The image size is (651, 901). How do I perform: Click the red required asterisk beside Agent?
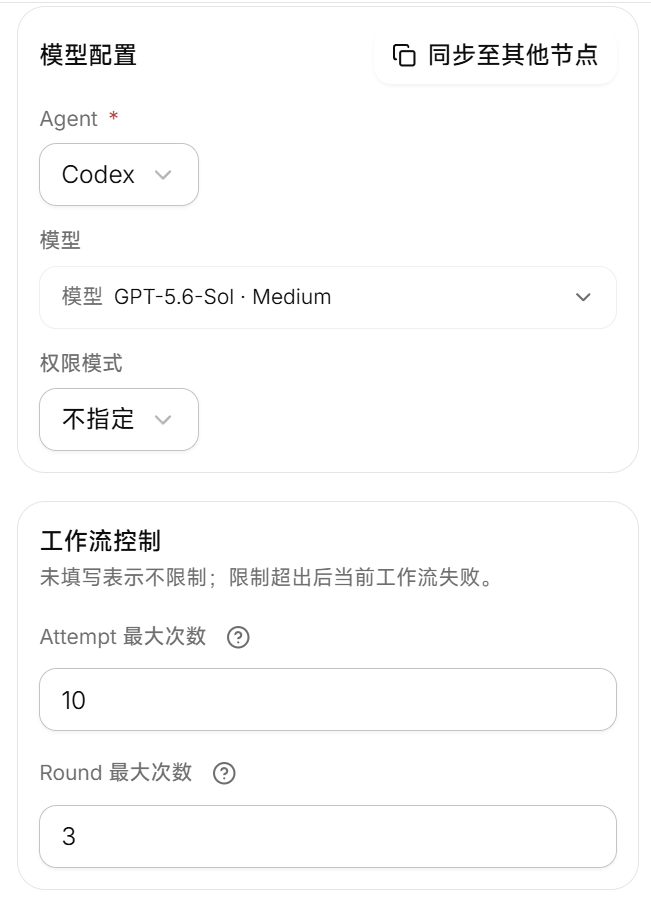(x=114, y=116)
